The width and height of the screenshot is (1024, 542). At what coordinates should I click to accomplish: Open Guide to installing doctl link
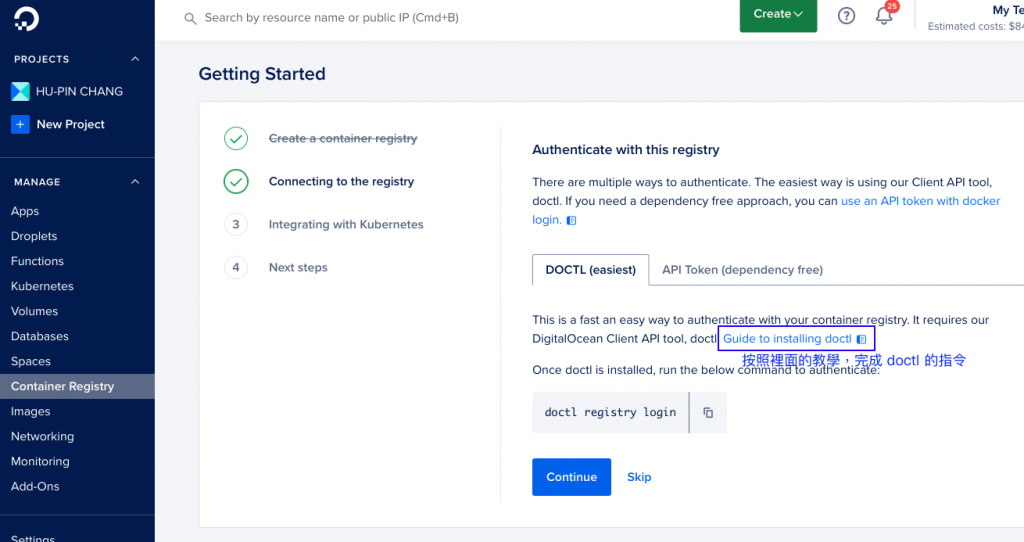coord(787,339)
